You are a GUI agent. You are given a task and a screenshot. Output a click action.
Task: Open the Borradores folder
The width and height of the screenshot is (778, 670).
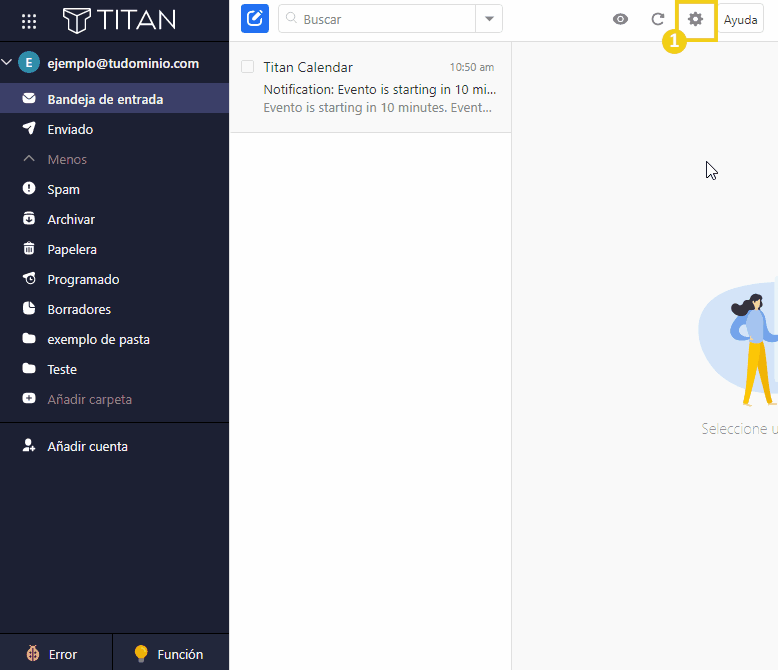point(114,309)
